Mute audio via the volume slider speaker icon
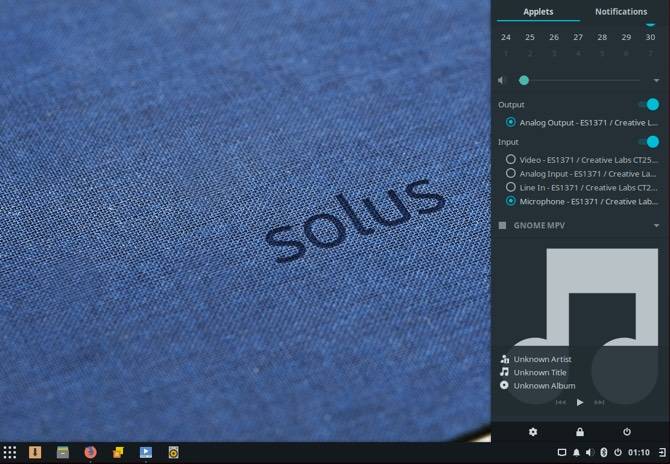Image resolution: width=670 pixels, height=464 pixels. click(x=502, y=80)
